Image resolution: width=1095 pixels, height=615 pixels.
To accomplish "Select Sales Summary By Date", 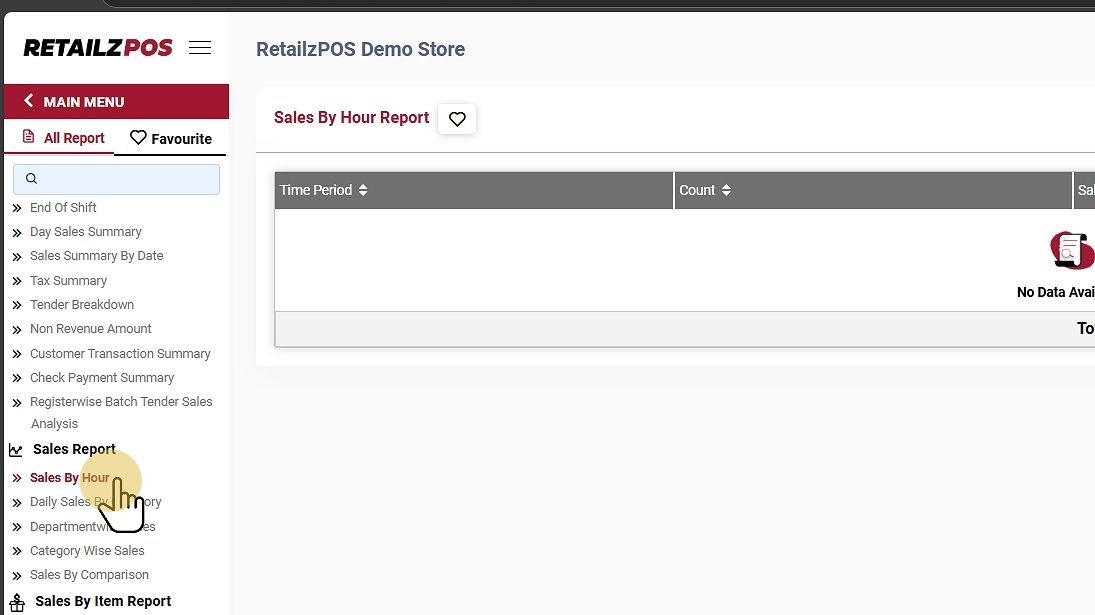I will click(x=96, y=256).
